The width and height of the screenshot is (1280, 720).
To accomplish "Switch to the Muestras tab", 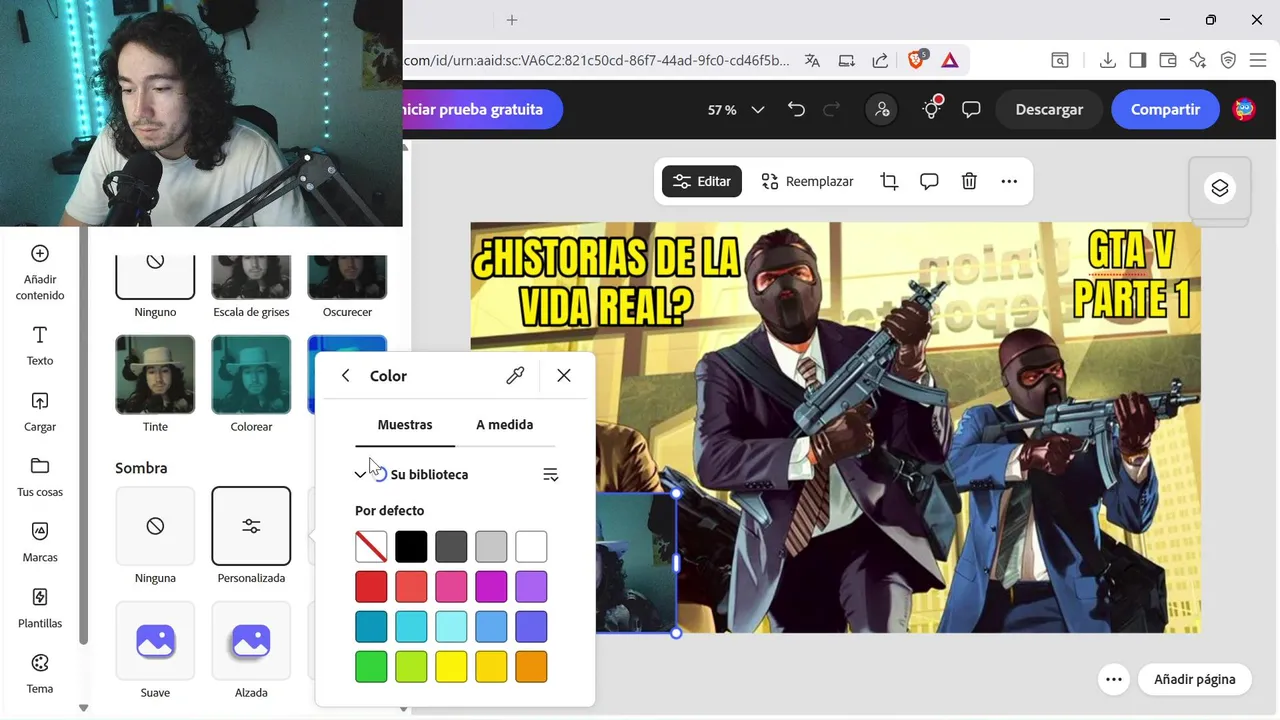I will (405, 425).
